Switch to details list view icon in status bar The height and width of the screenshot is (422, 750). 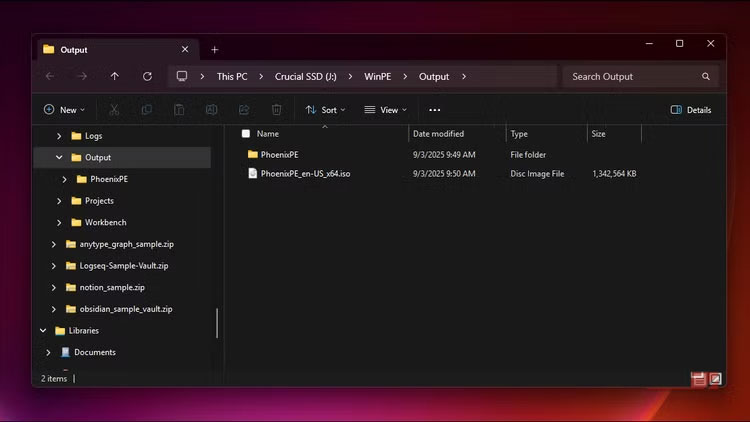698,379
